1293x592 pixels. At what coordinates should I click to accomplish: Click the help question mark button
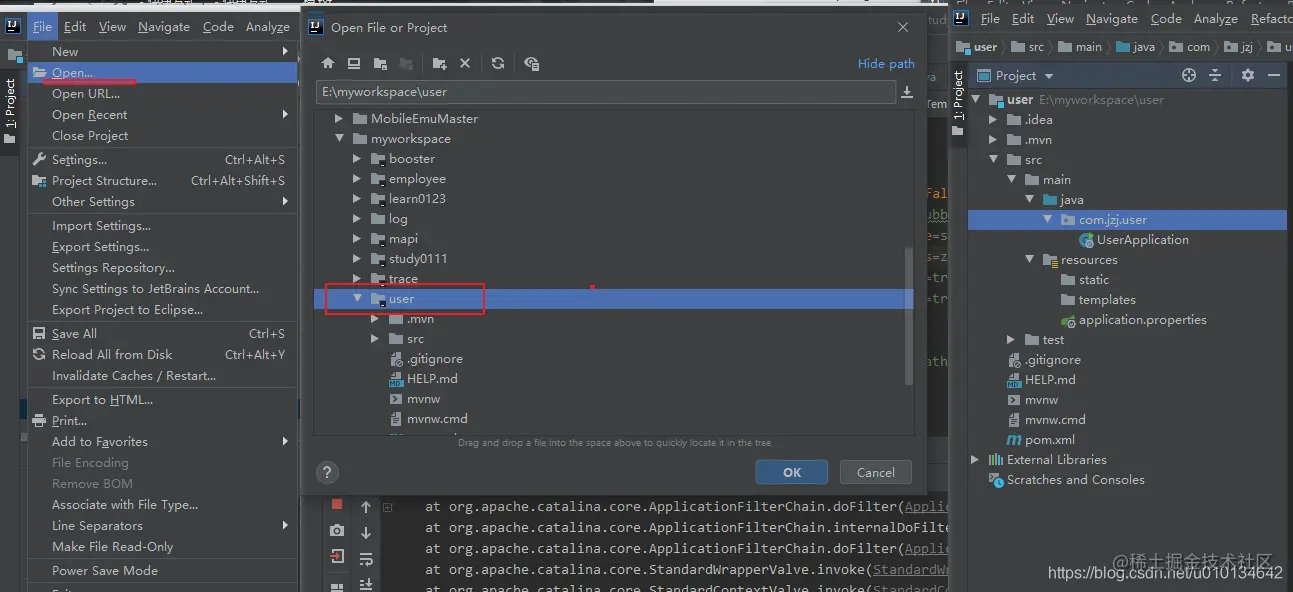point(327,473)
